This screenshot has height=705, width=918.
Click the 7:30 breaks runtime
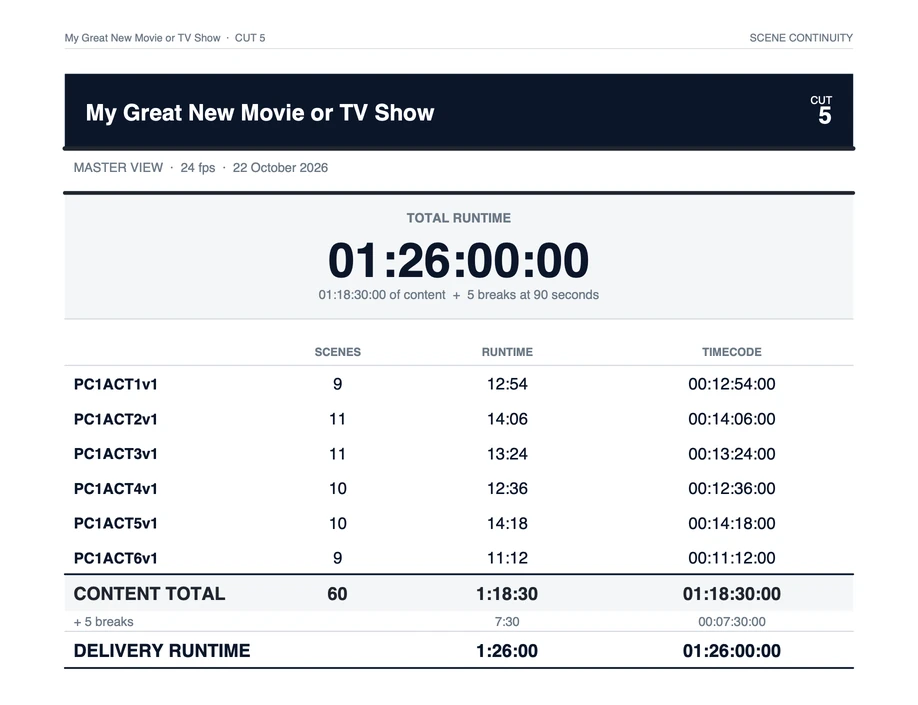pos(507,622)
